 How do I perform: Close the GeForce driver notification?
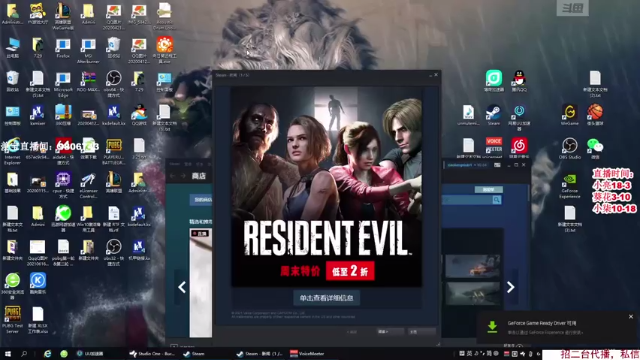click(631, 316)
